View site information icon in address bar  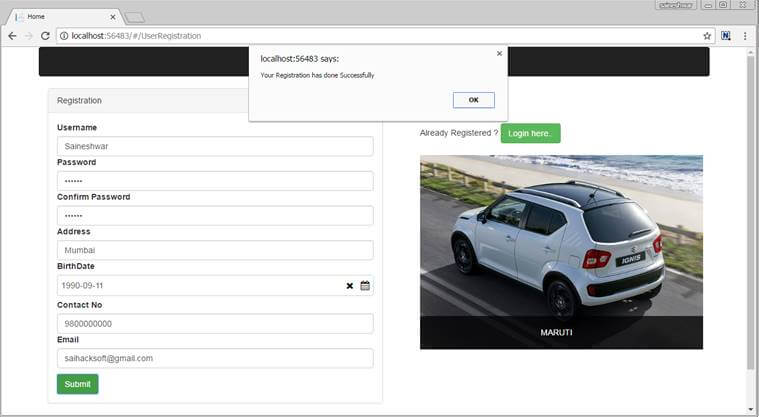click(64, 36)
